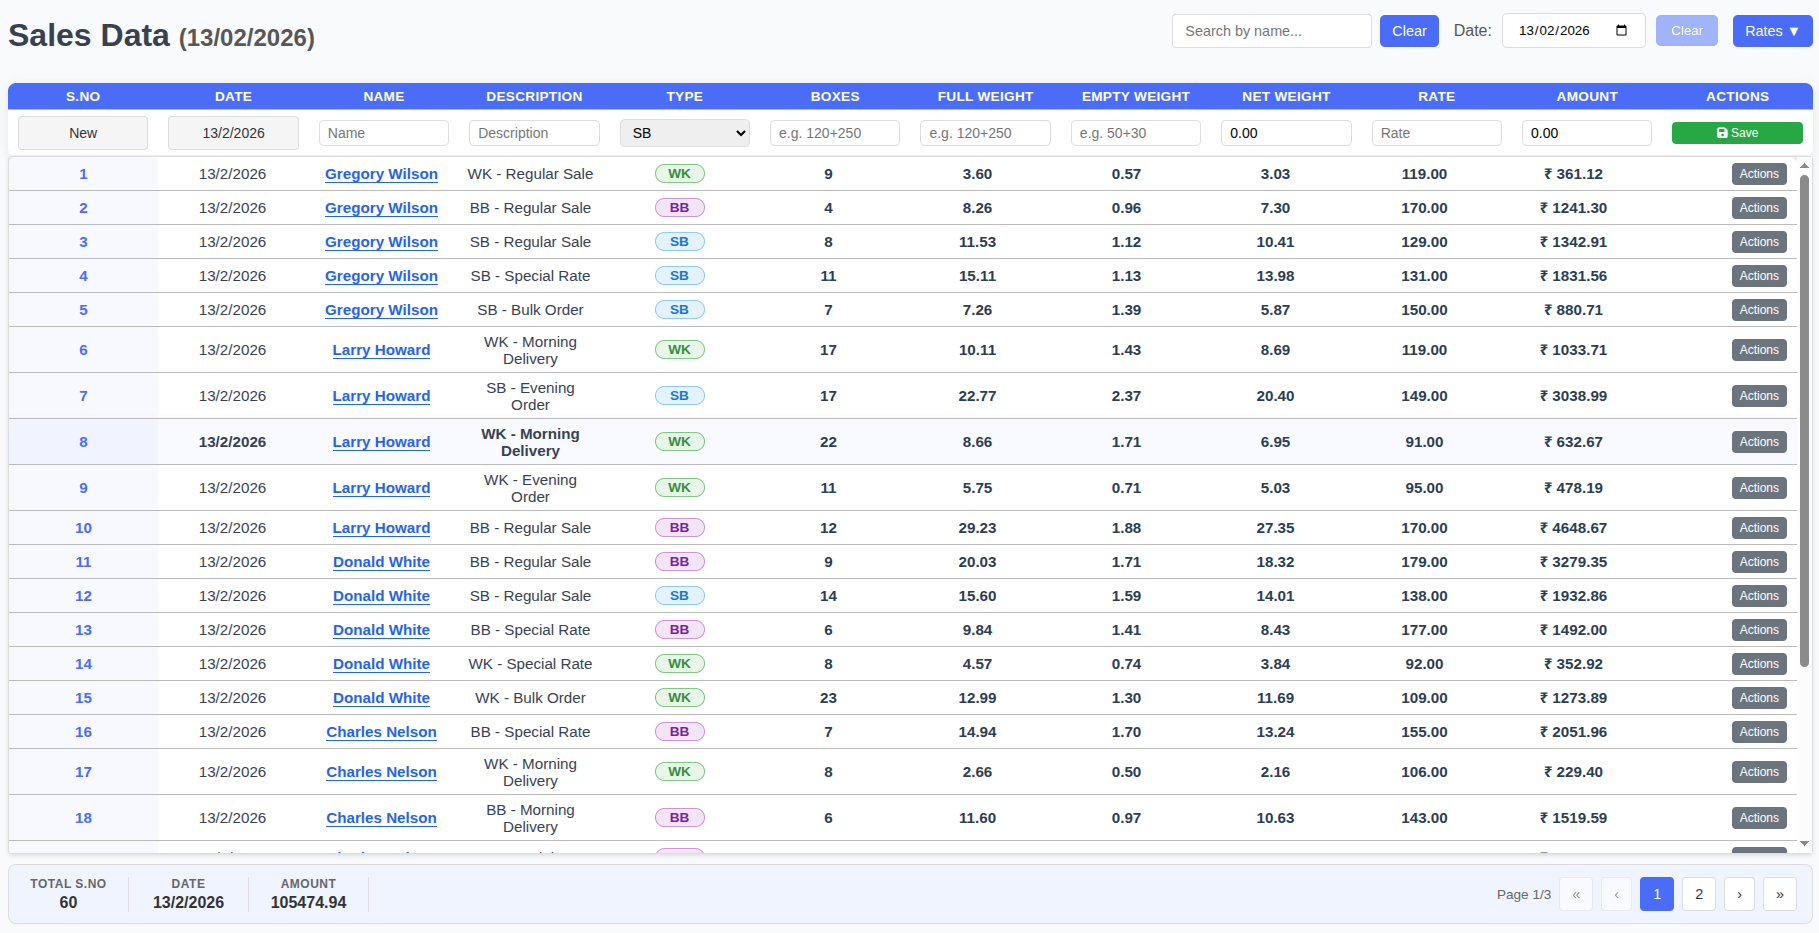Select page 2 in pagination

(1699, 894)
